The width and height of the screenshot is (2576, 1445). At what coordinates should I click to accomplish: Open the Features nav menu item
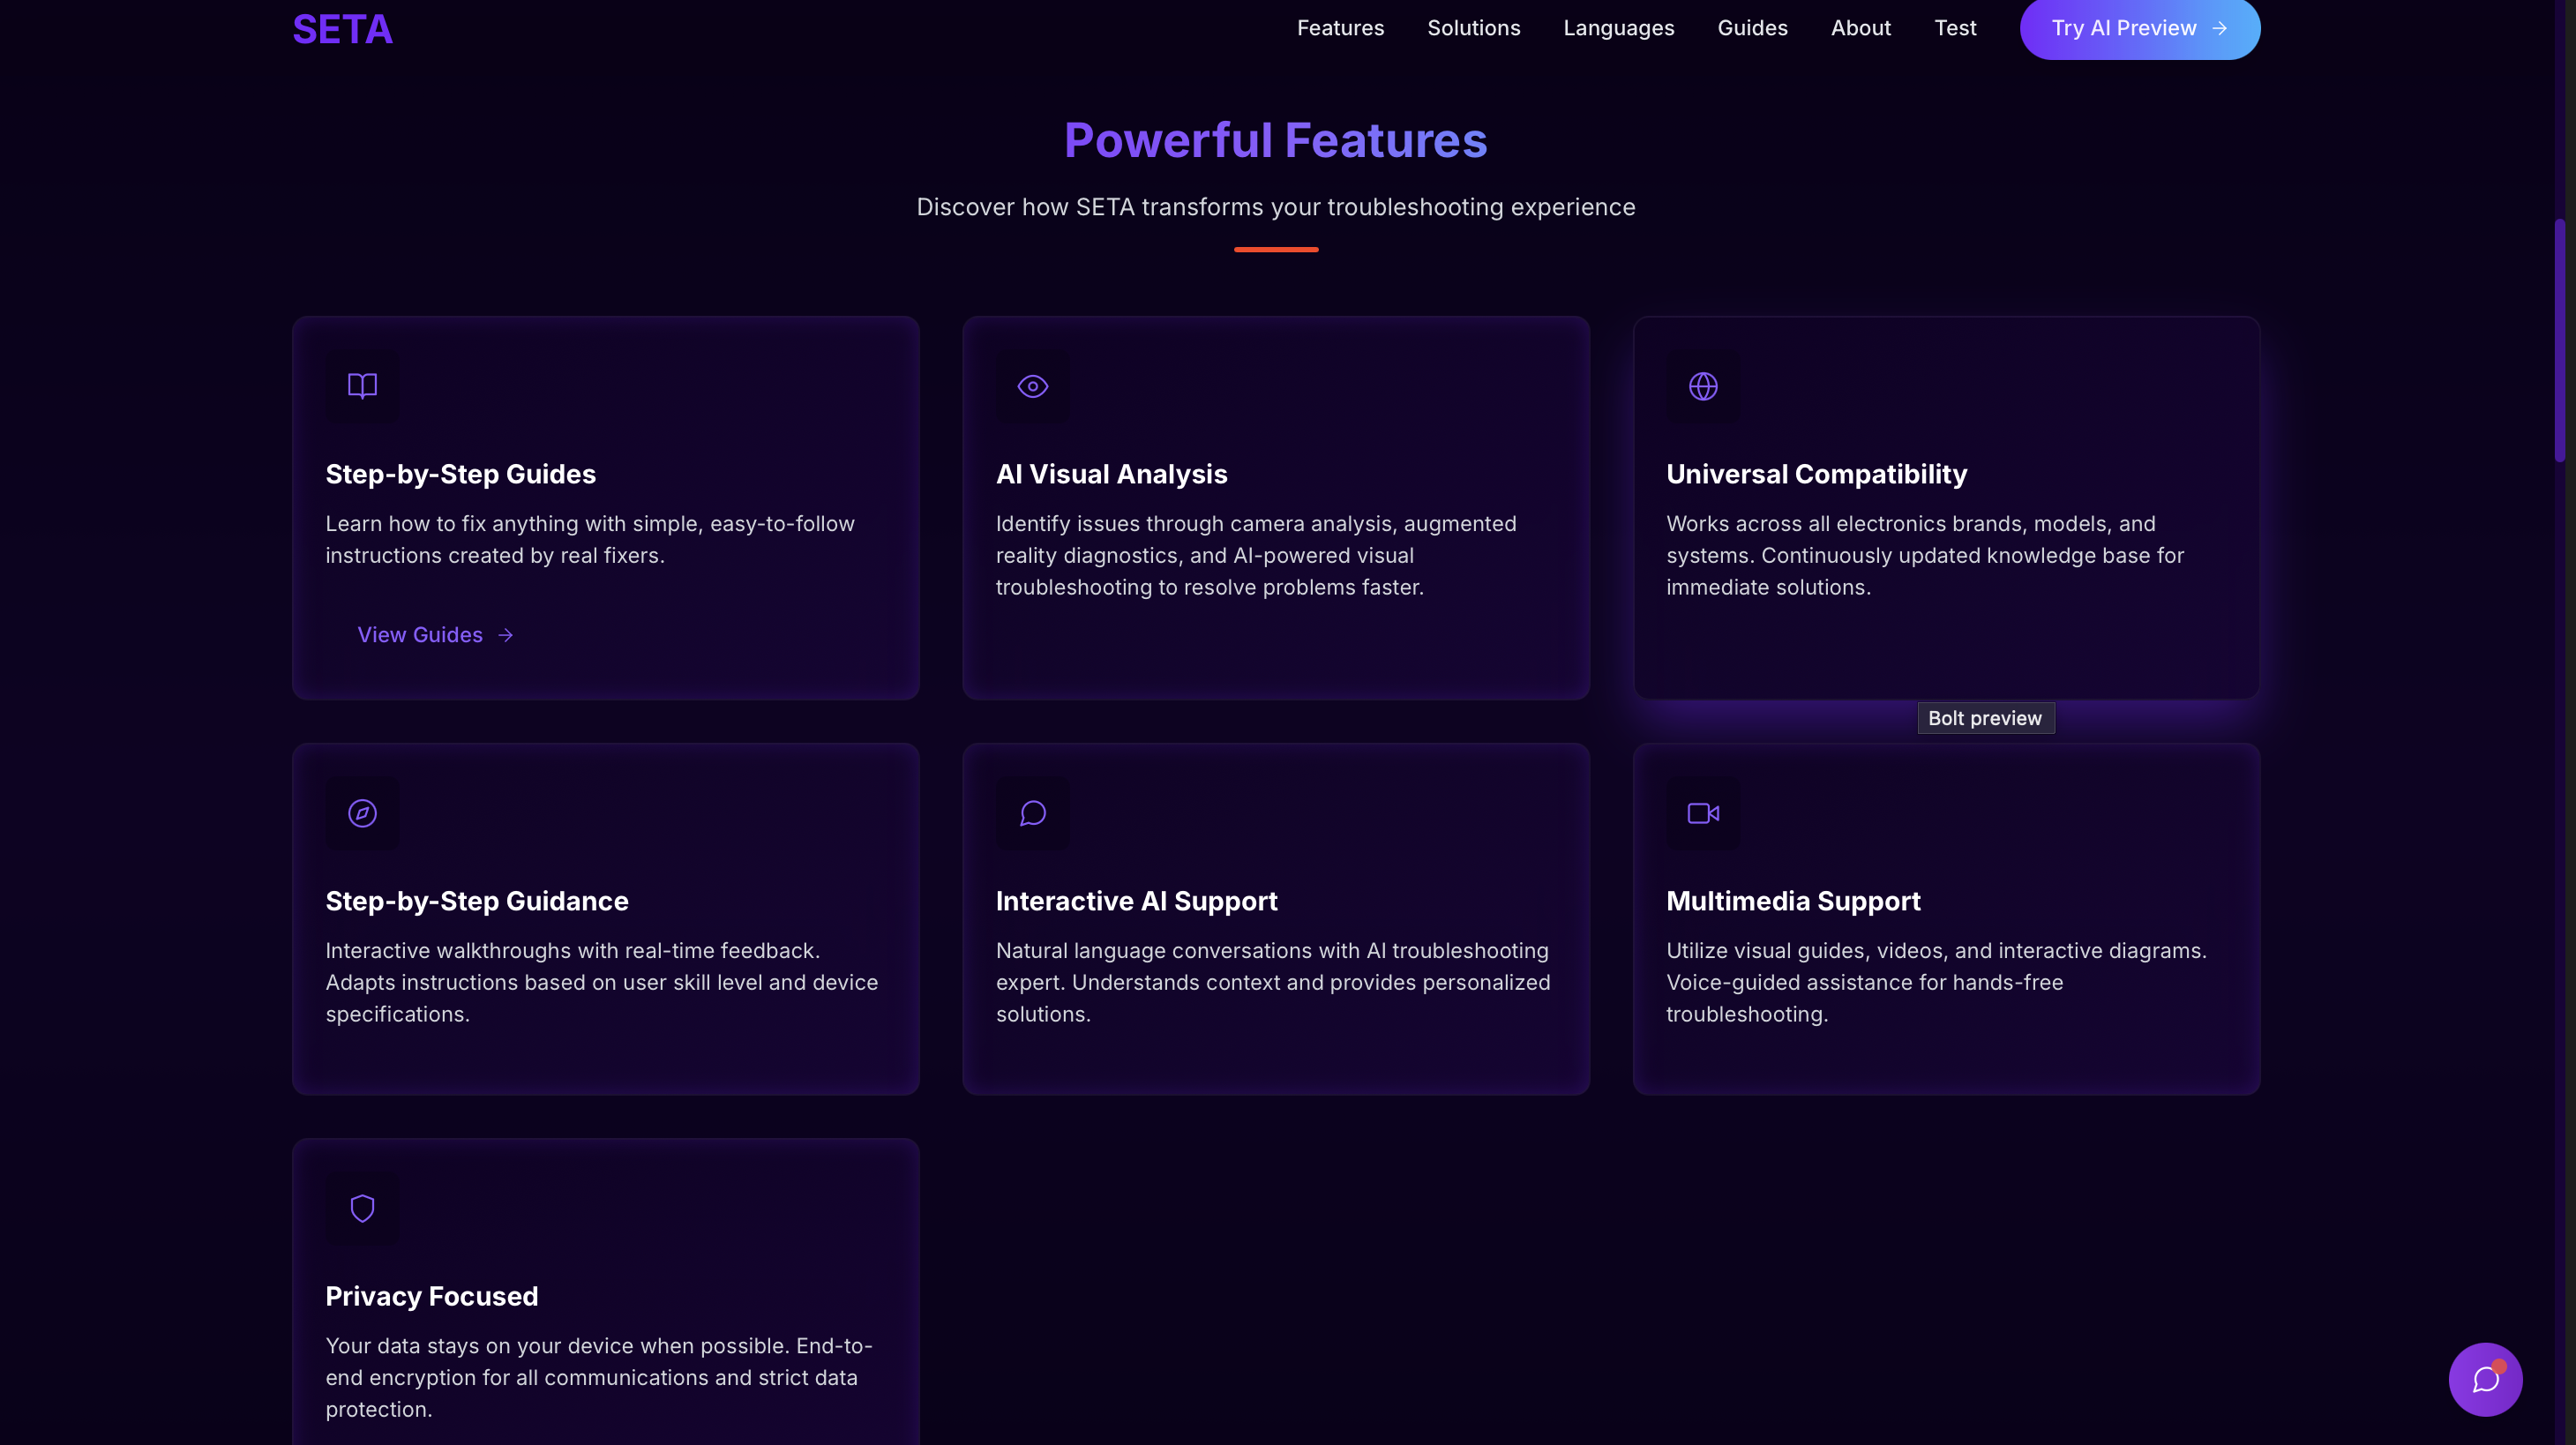[x=1340, y=28]
